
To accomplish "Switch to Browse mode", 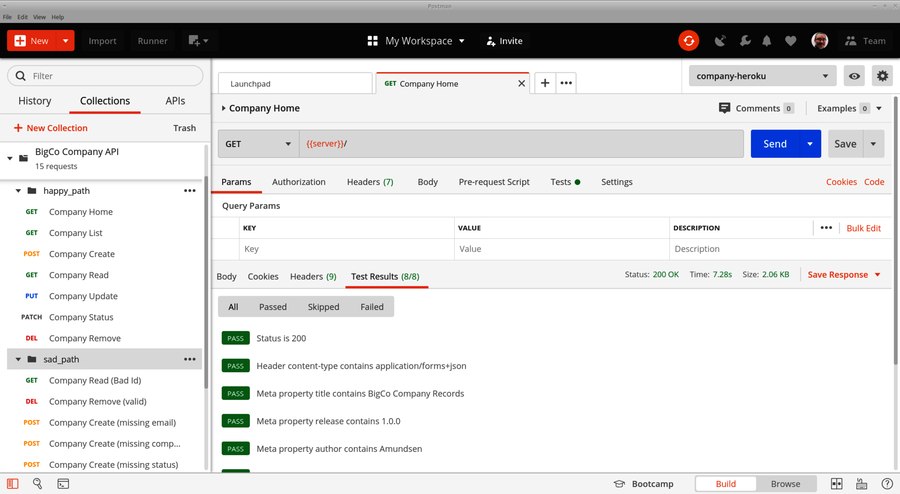I will tap(785, 484).
